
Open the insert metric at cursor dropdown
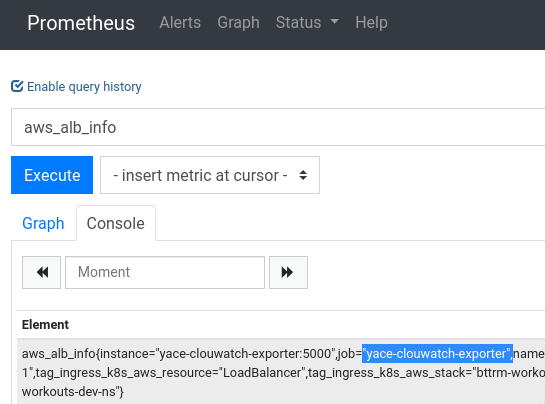(210, 175)
